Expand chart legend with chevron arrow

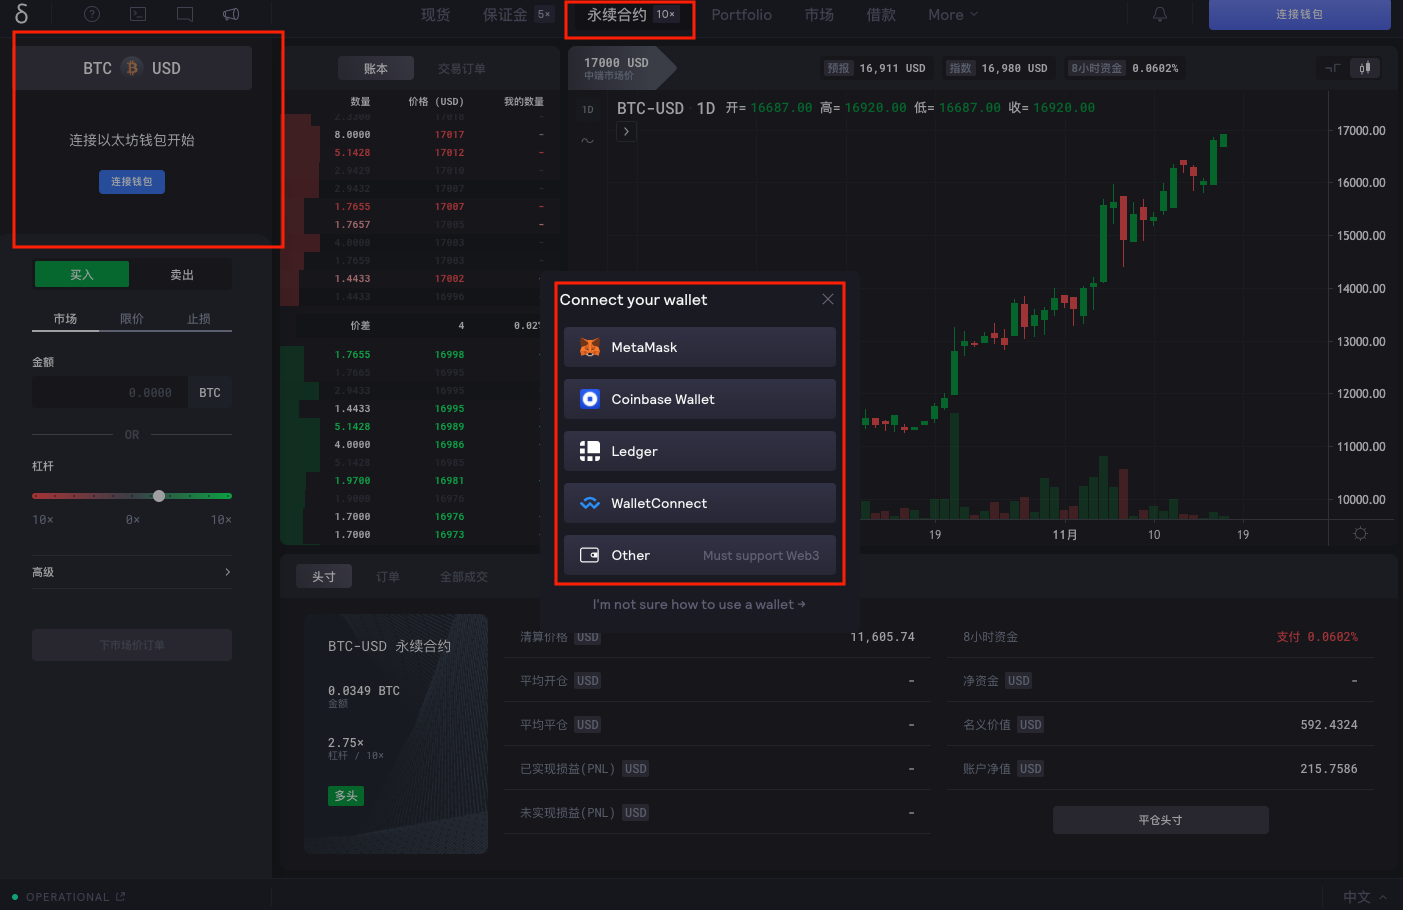626,131
